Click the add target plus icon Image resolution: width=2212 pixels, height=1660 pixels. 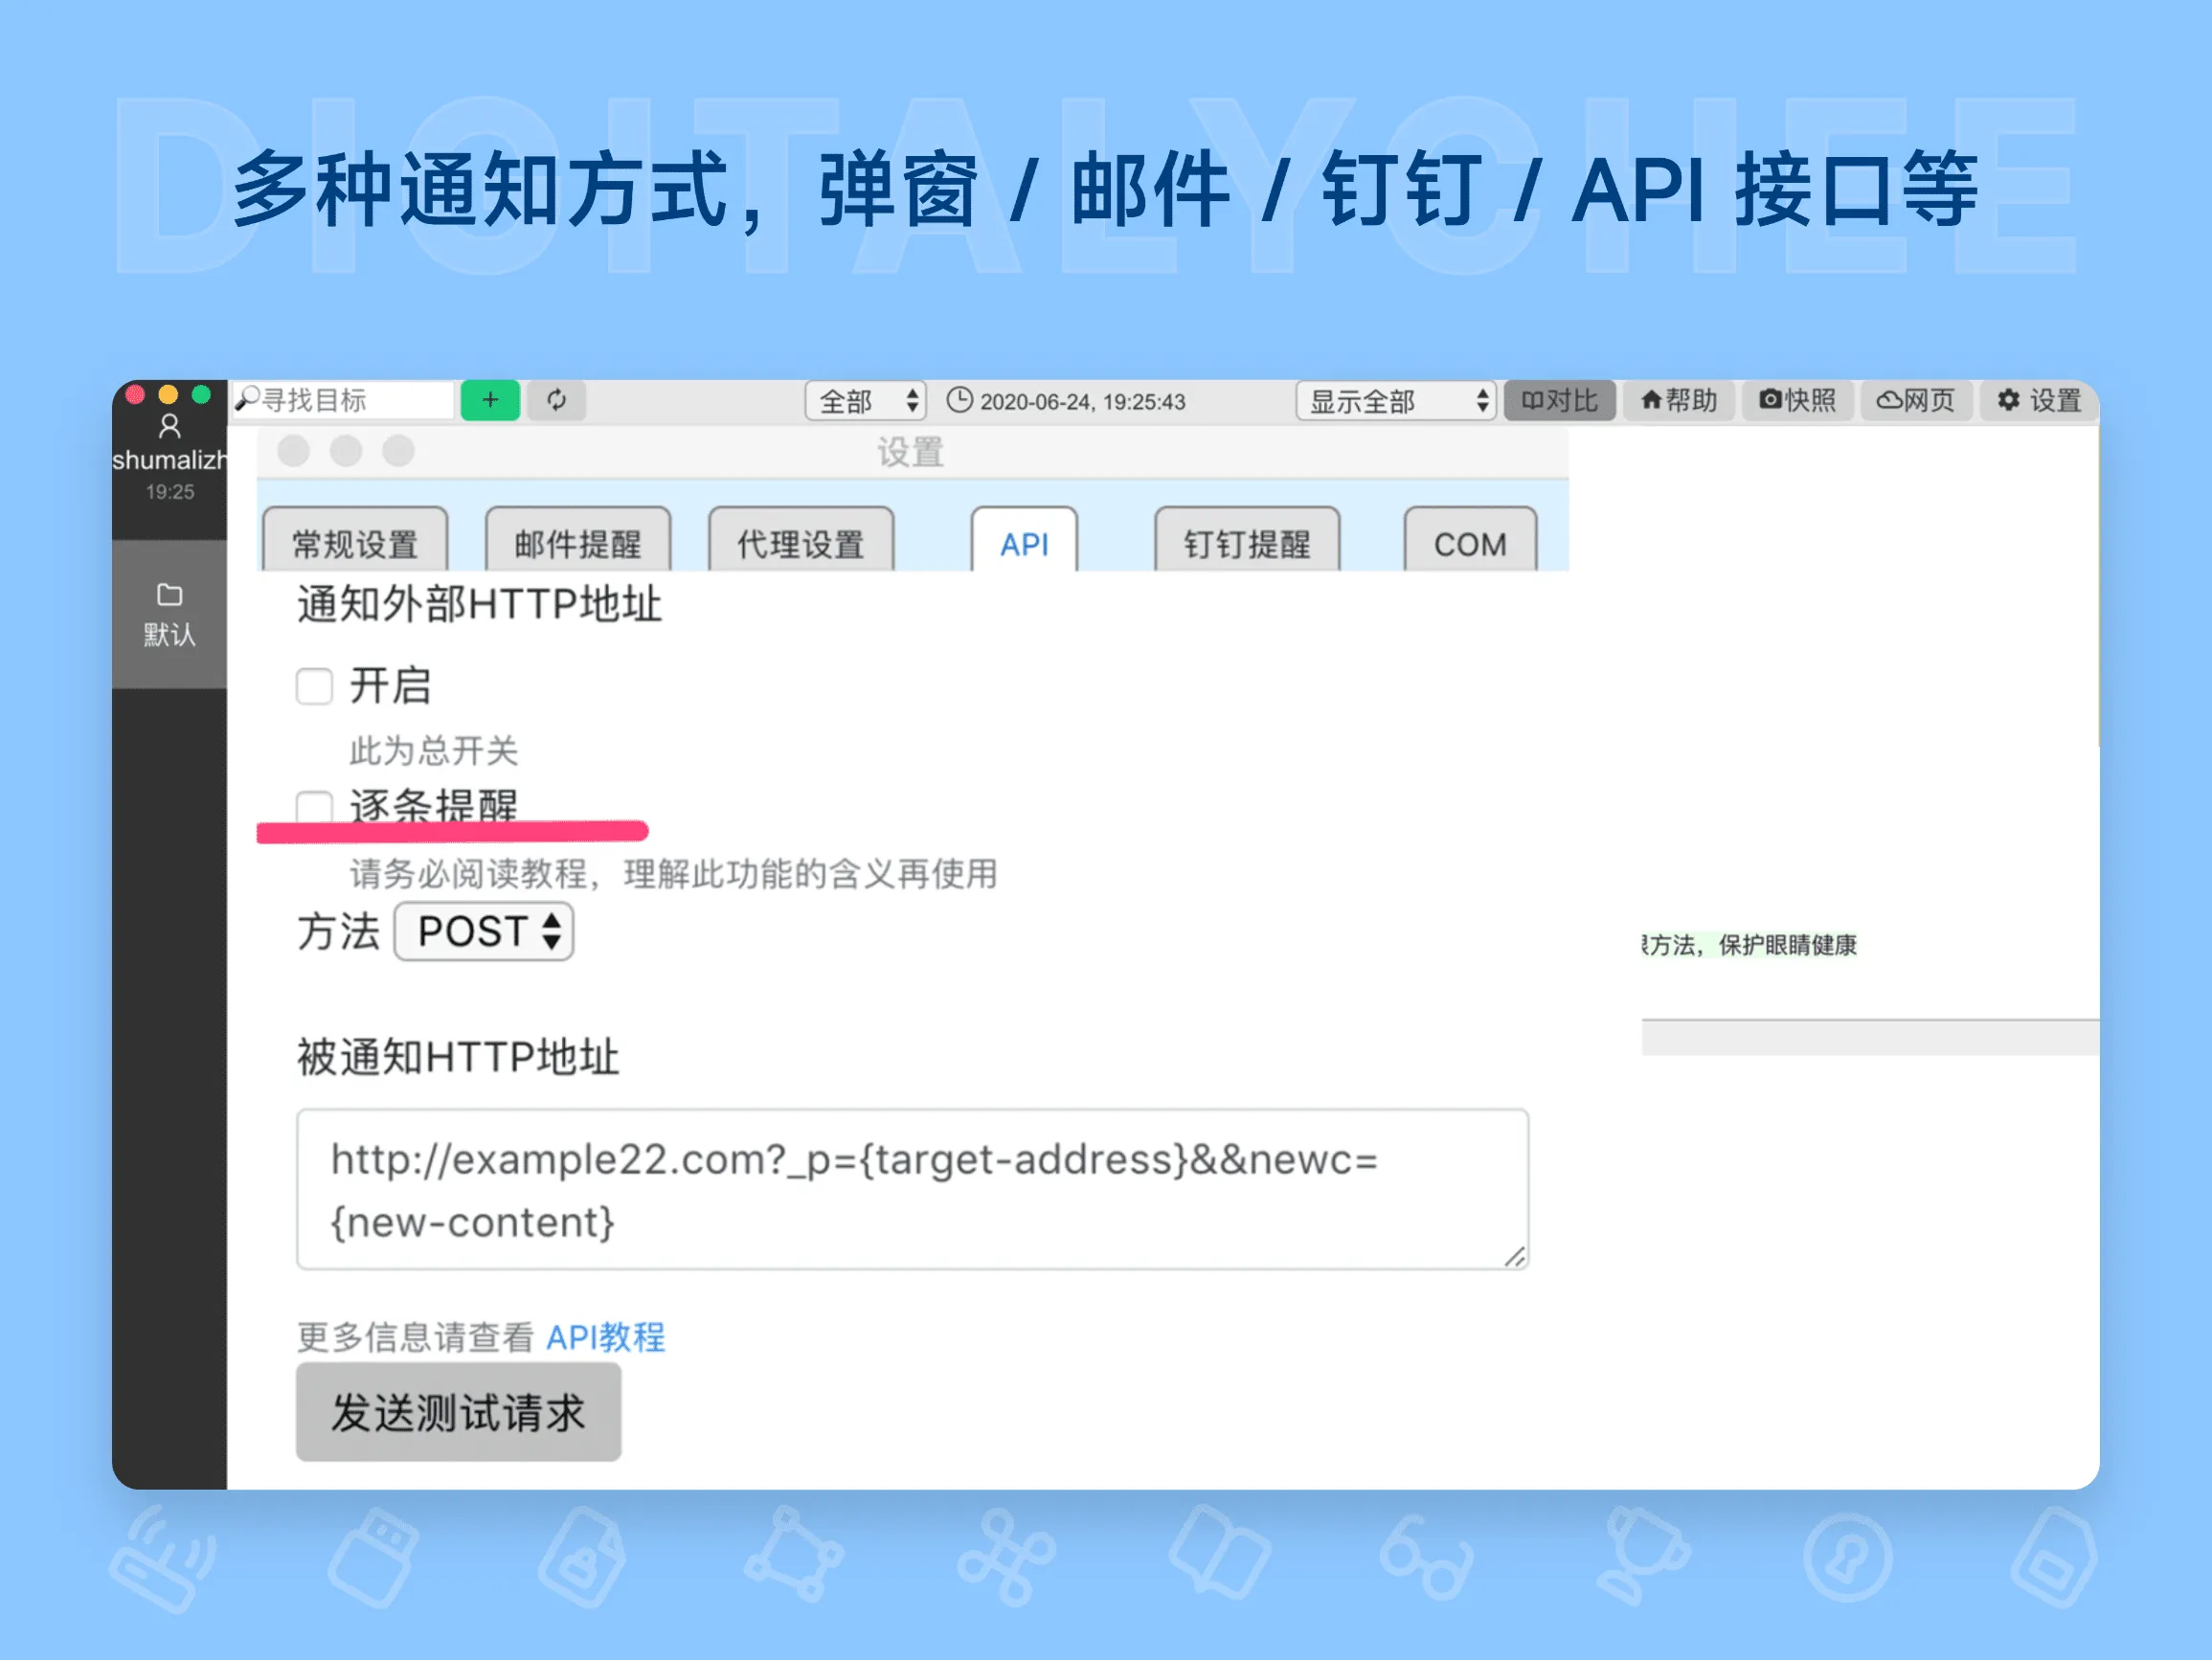tap(489, 400)
